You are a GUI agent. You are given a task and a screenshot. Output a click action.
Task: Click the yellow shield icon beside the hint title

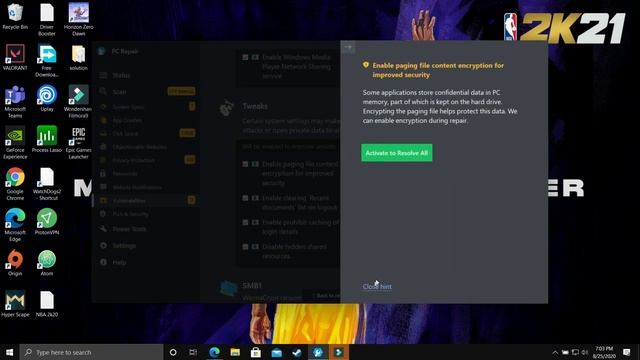[x=366, y=65]
